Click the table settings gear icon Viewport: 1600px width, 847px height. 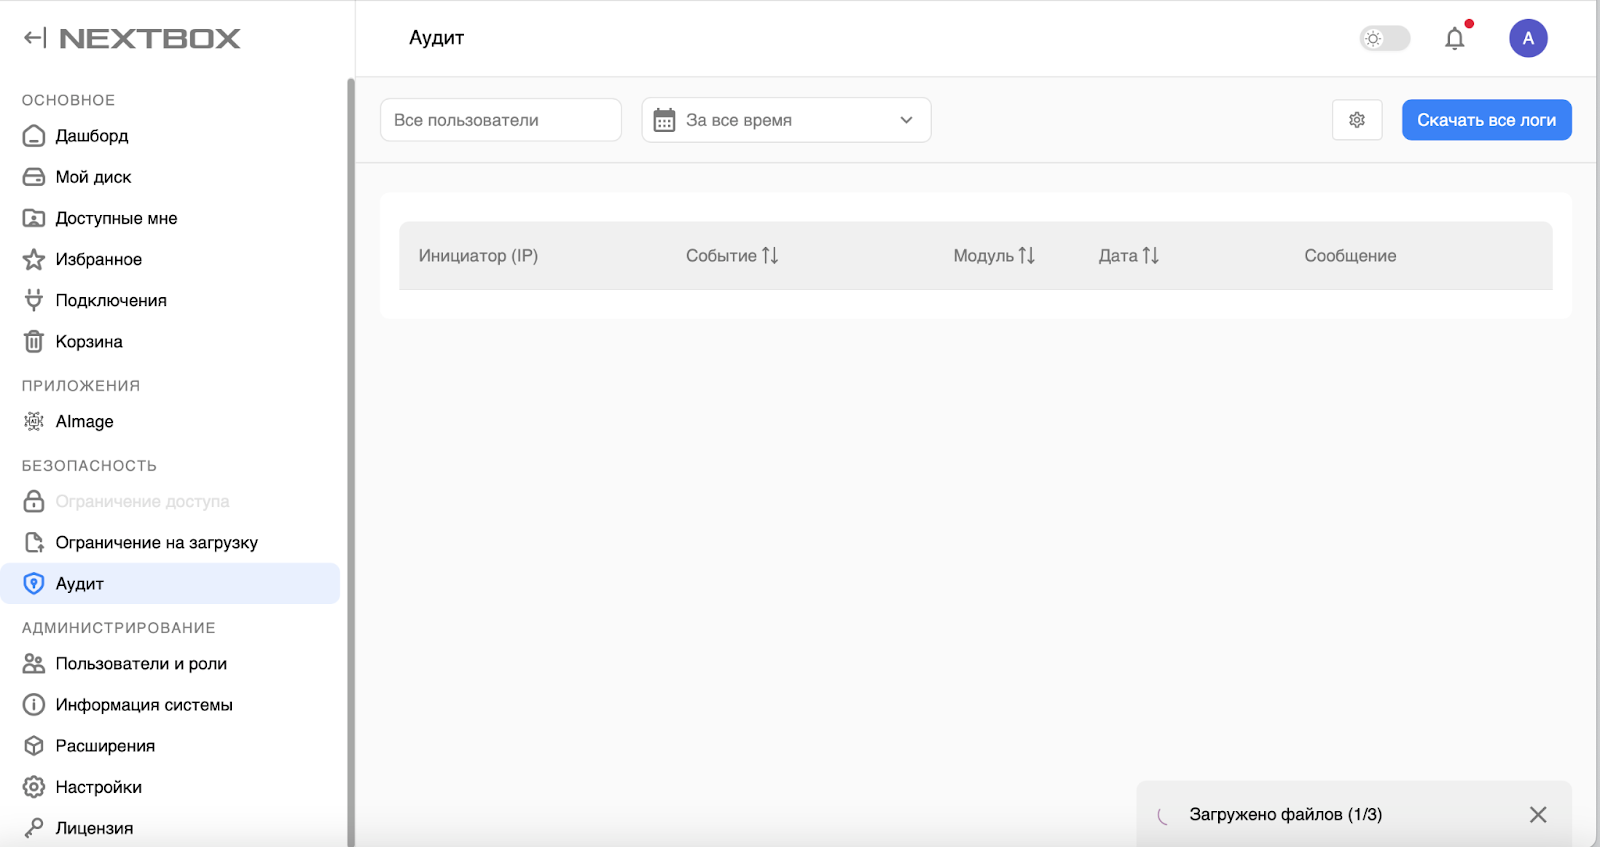(1357, 120)
